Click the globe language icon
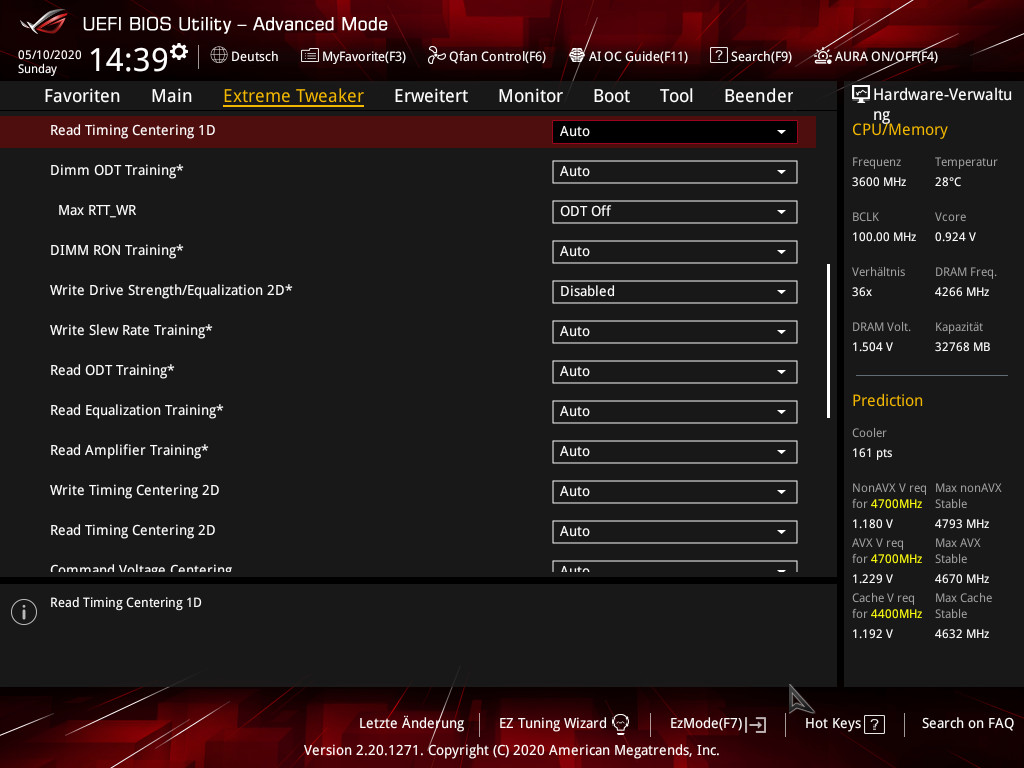The height and width of the screenshot is (768, 1024). (219, 56)
